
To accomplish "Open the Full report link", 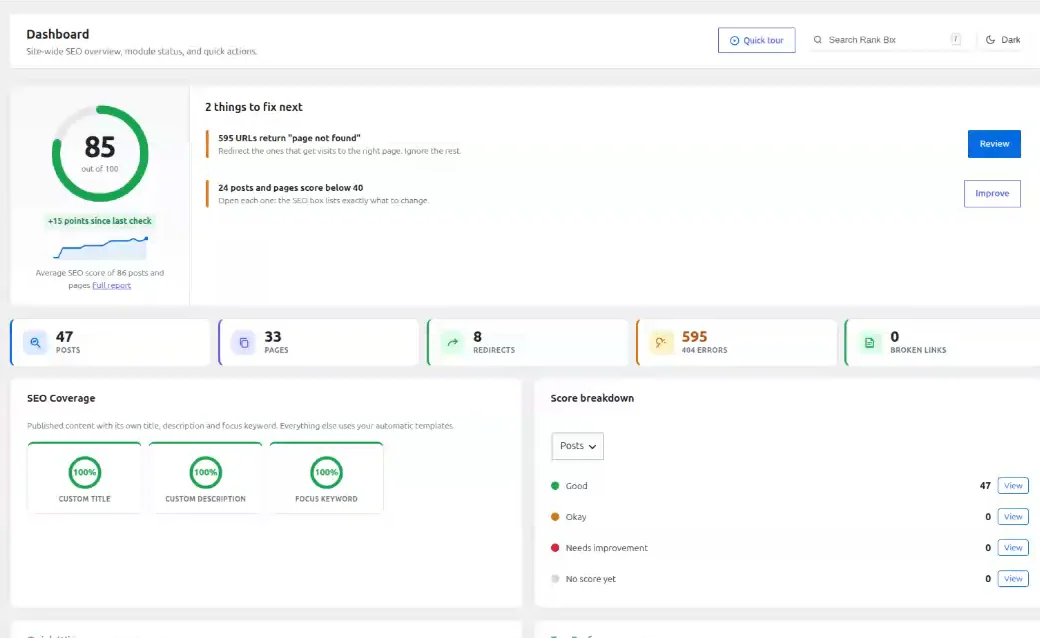I will tap(111, 286).
